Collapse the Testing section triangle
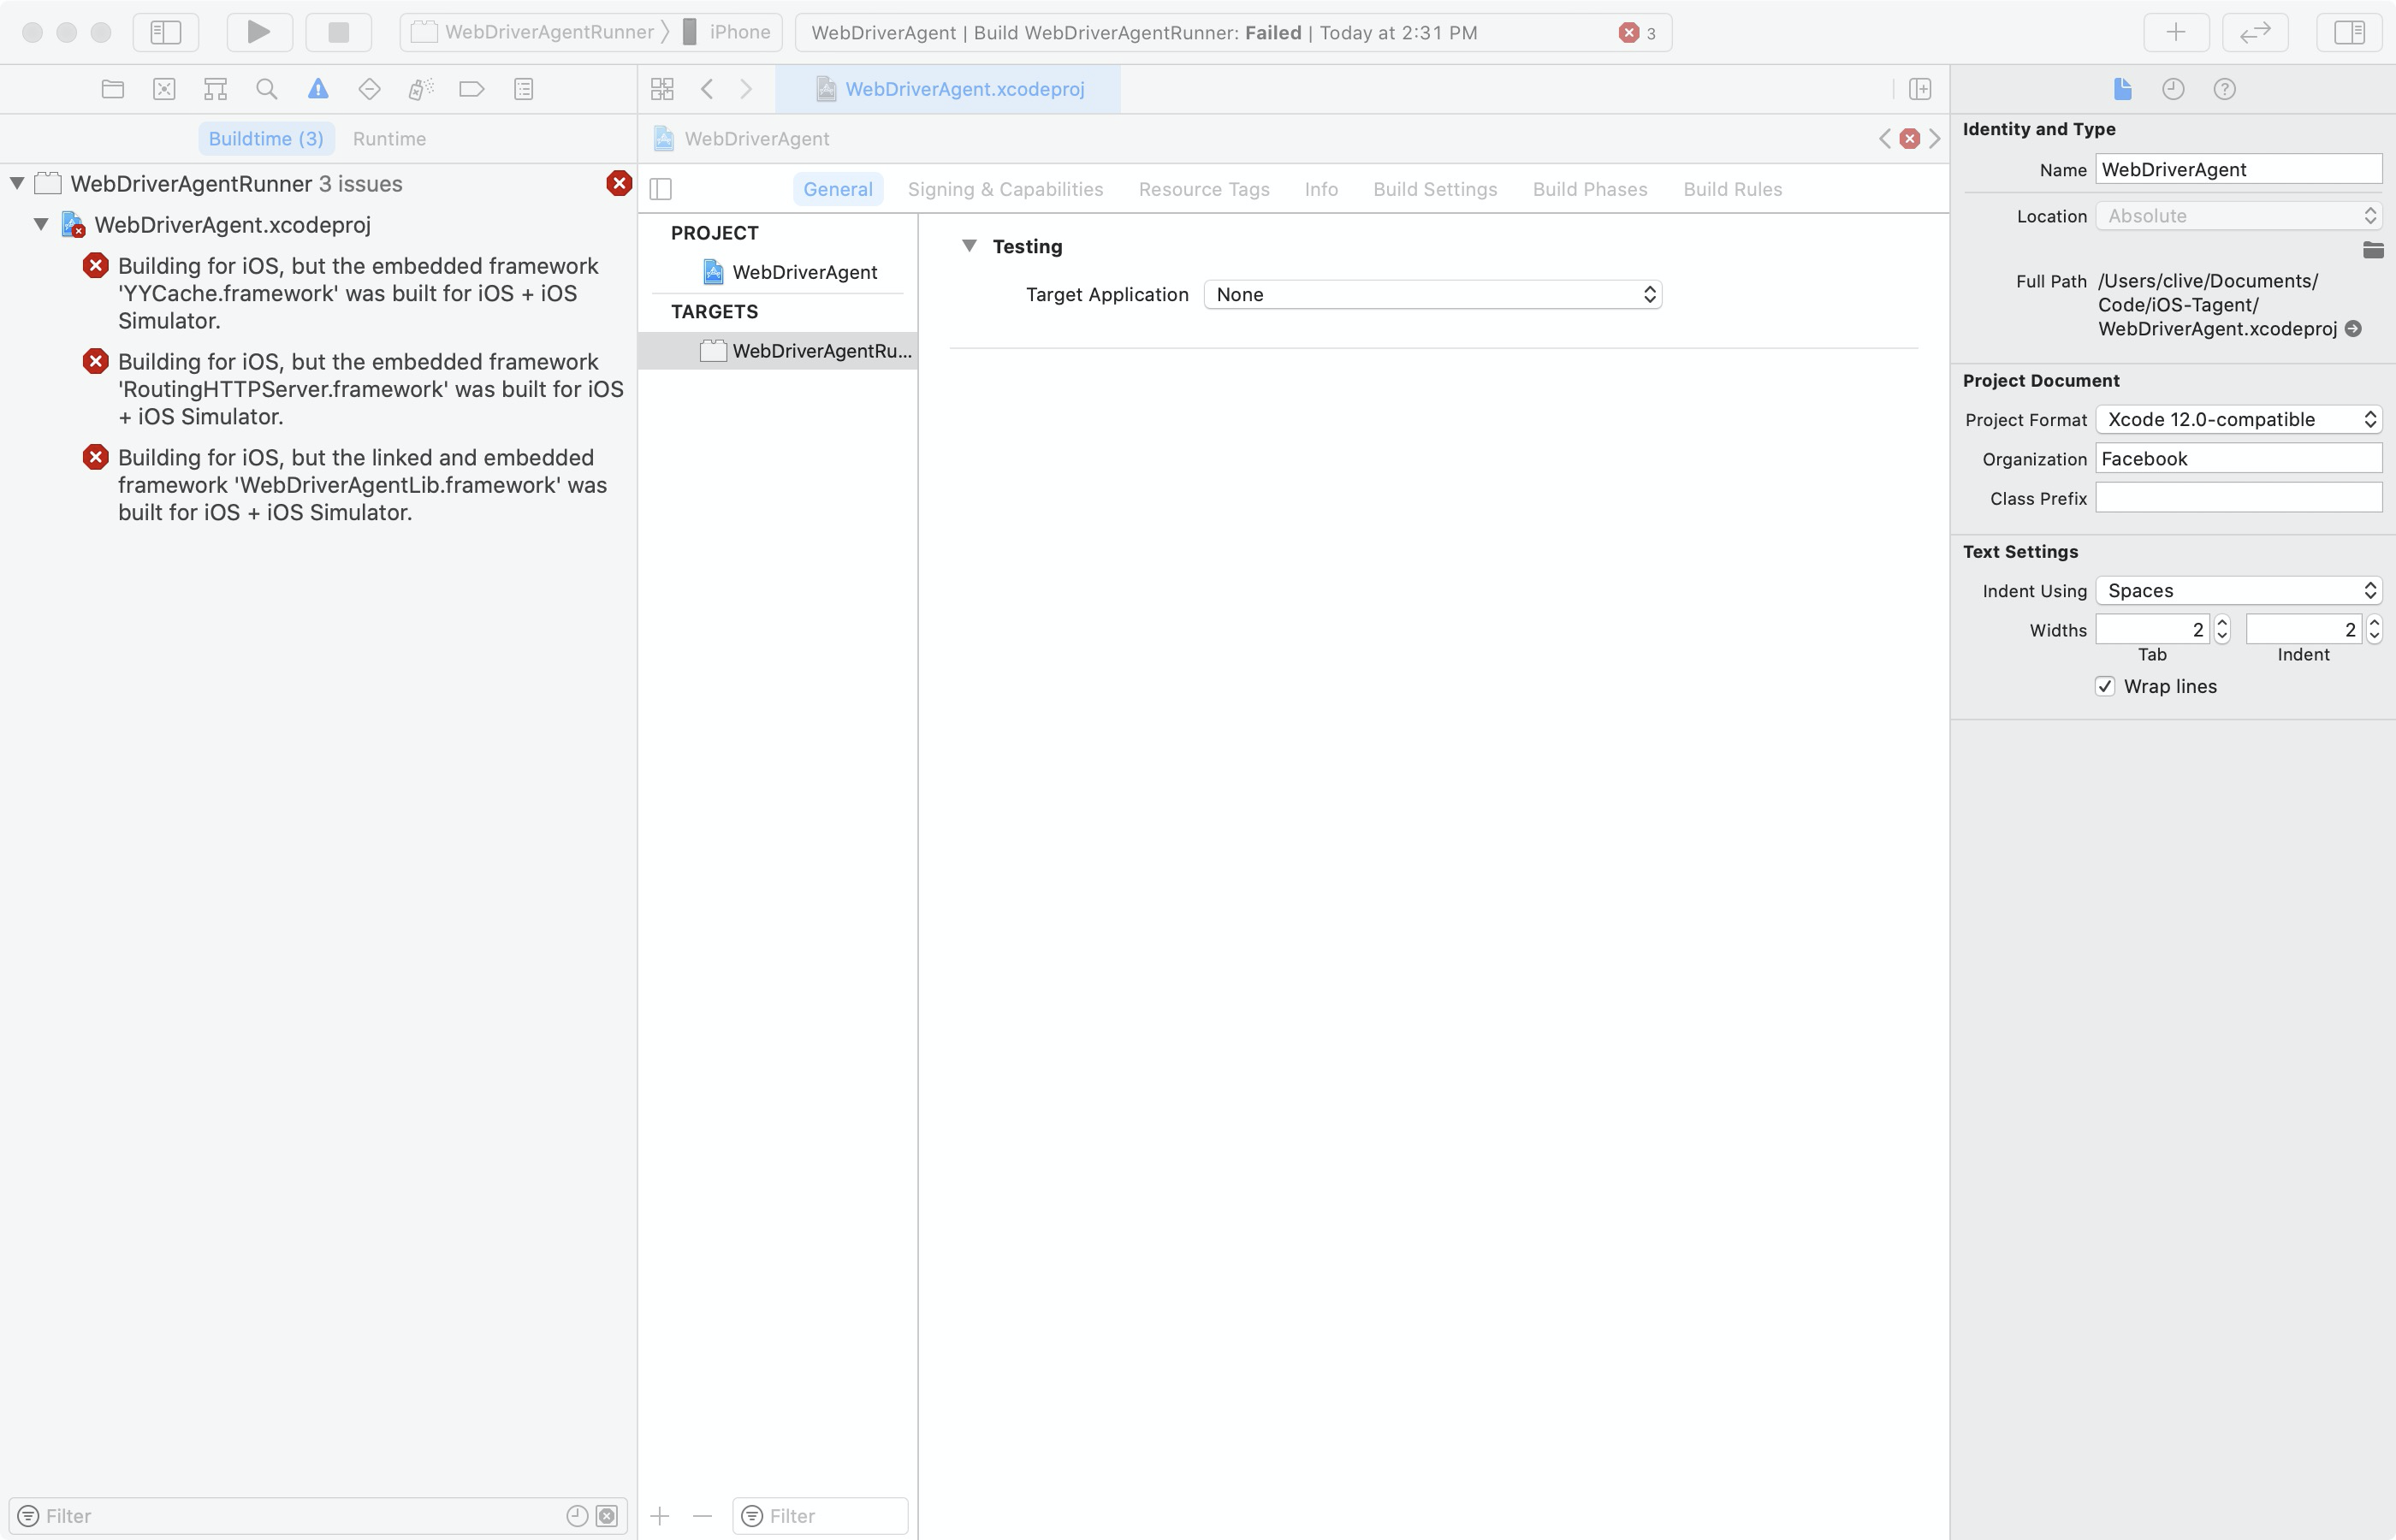This screenshot has height=1540, width=2396. (x=968, y=246)
